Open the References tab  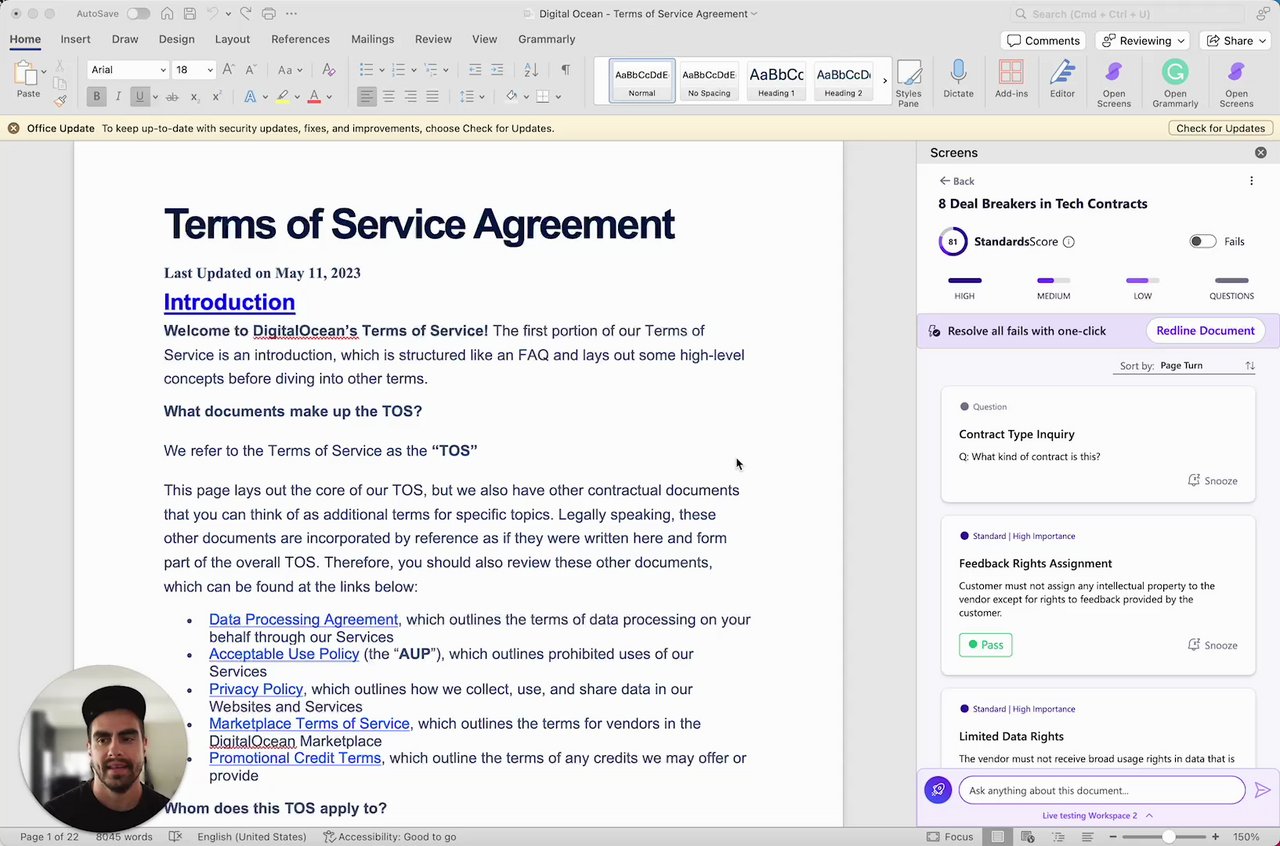click(300, 39)
